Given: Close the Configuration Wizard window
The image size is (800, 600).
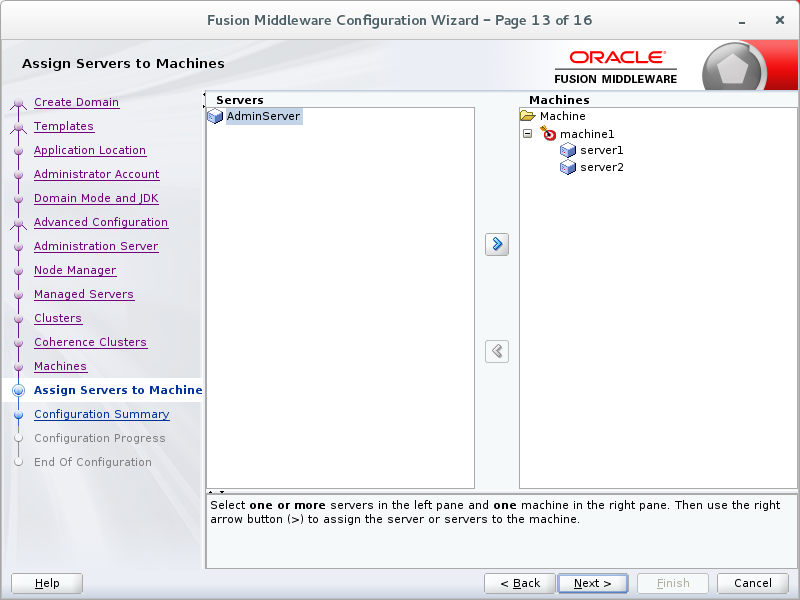Looking at the screenshot, I should (x=780, y=20).
